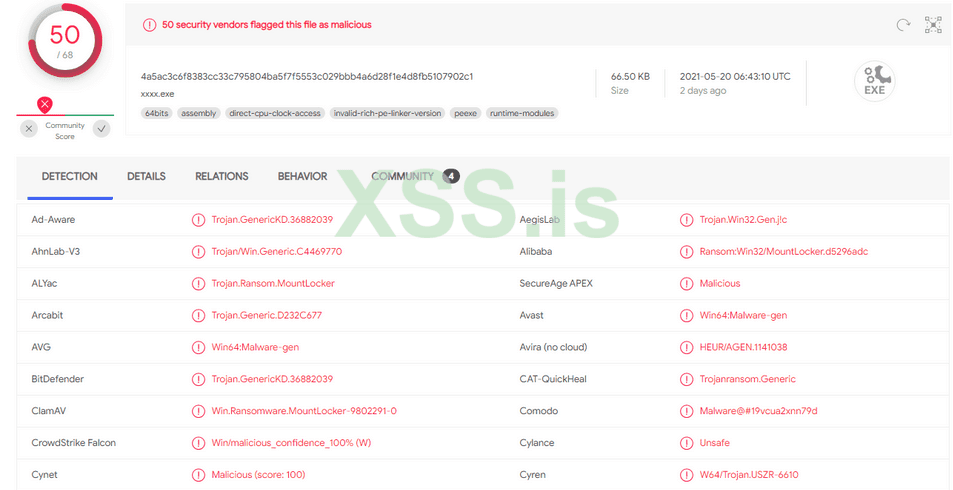Click alert icon in Avast row
Viewport: 953px width, 490px height.
[686, 316]
